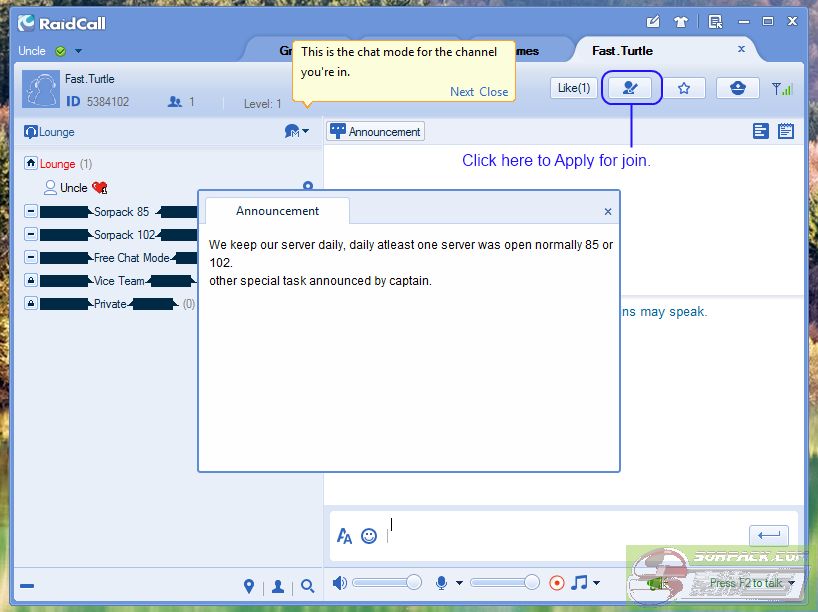Viewport: 818px width, 612px height.
Task: Click the minus button at bottom left
Action: 27,586
